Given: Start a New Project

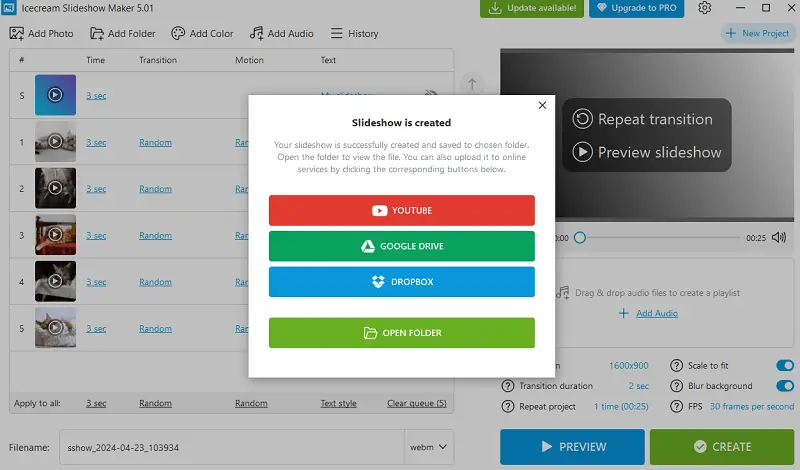Looking at the screenshot, I should pyautogui.click(x=758, y=33).
